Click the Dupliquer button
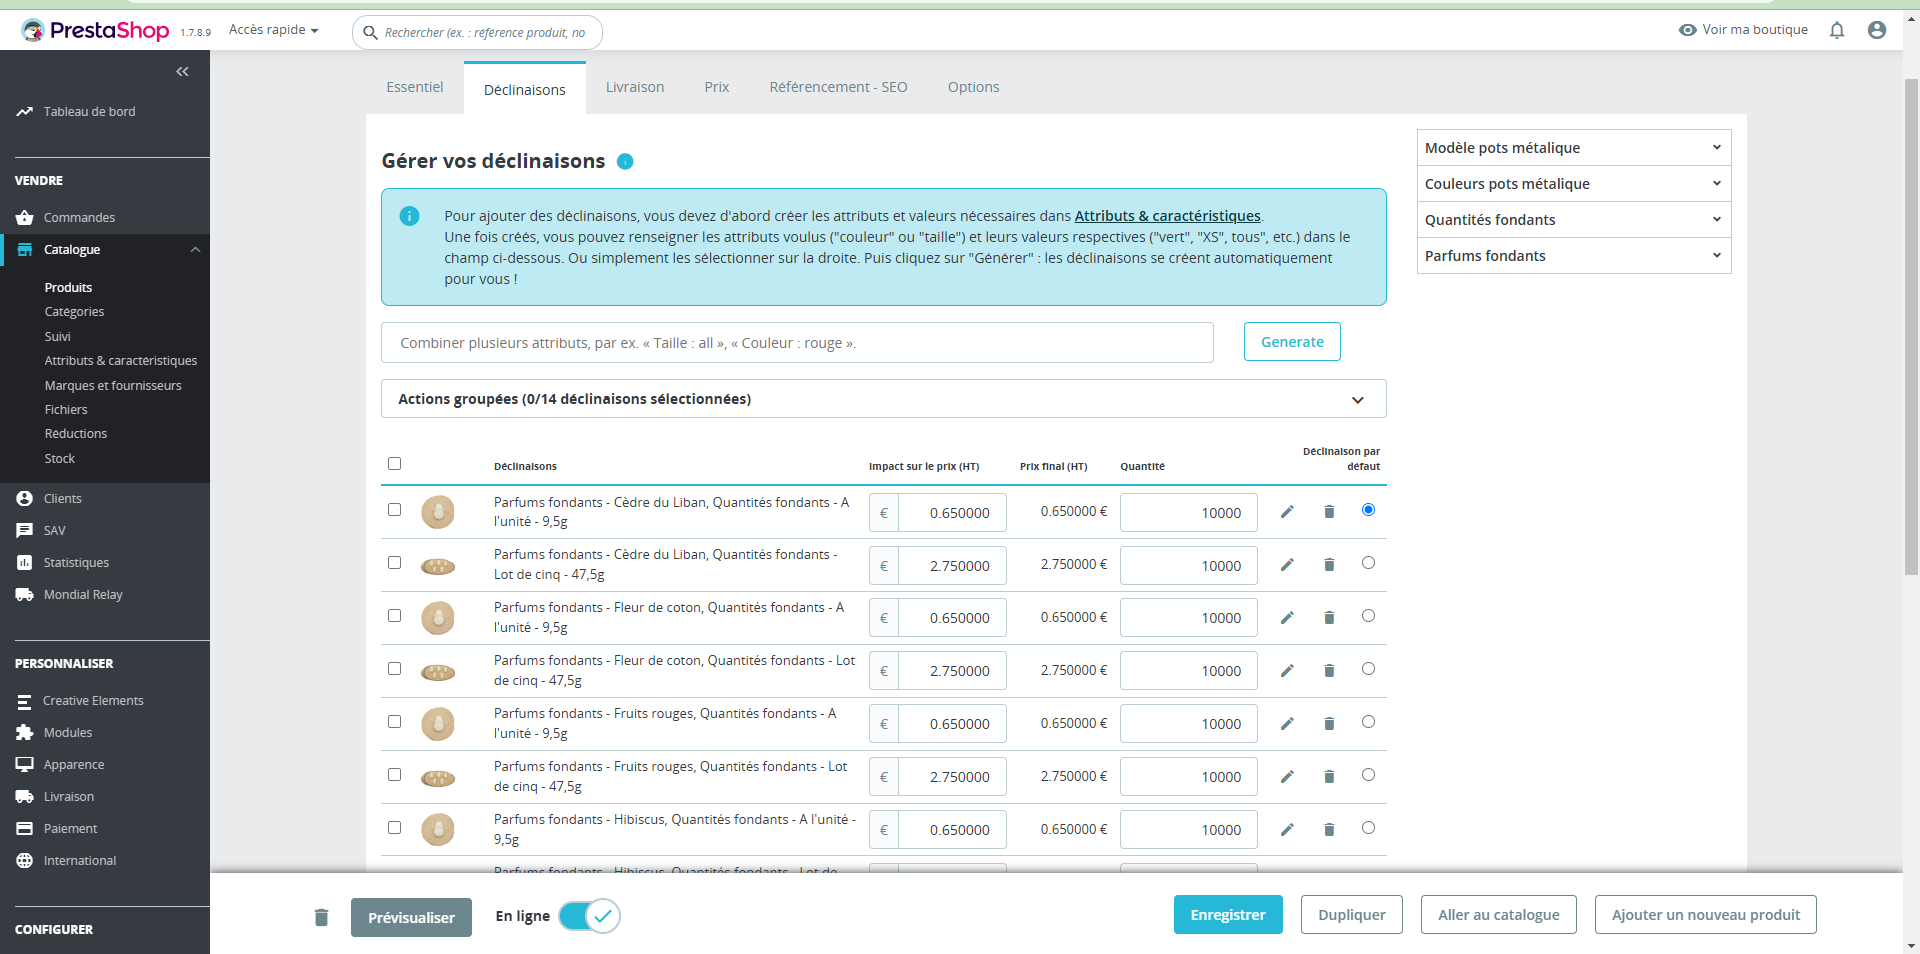 coord(1352,915)
